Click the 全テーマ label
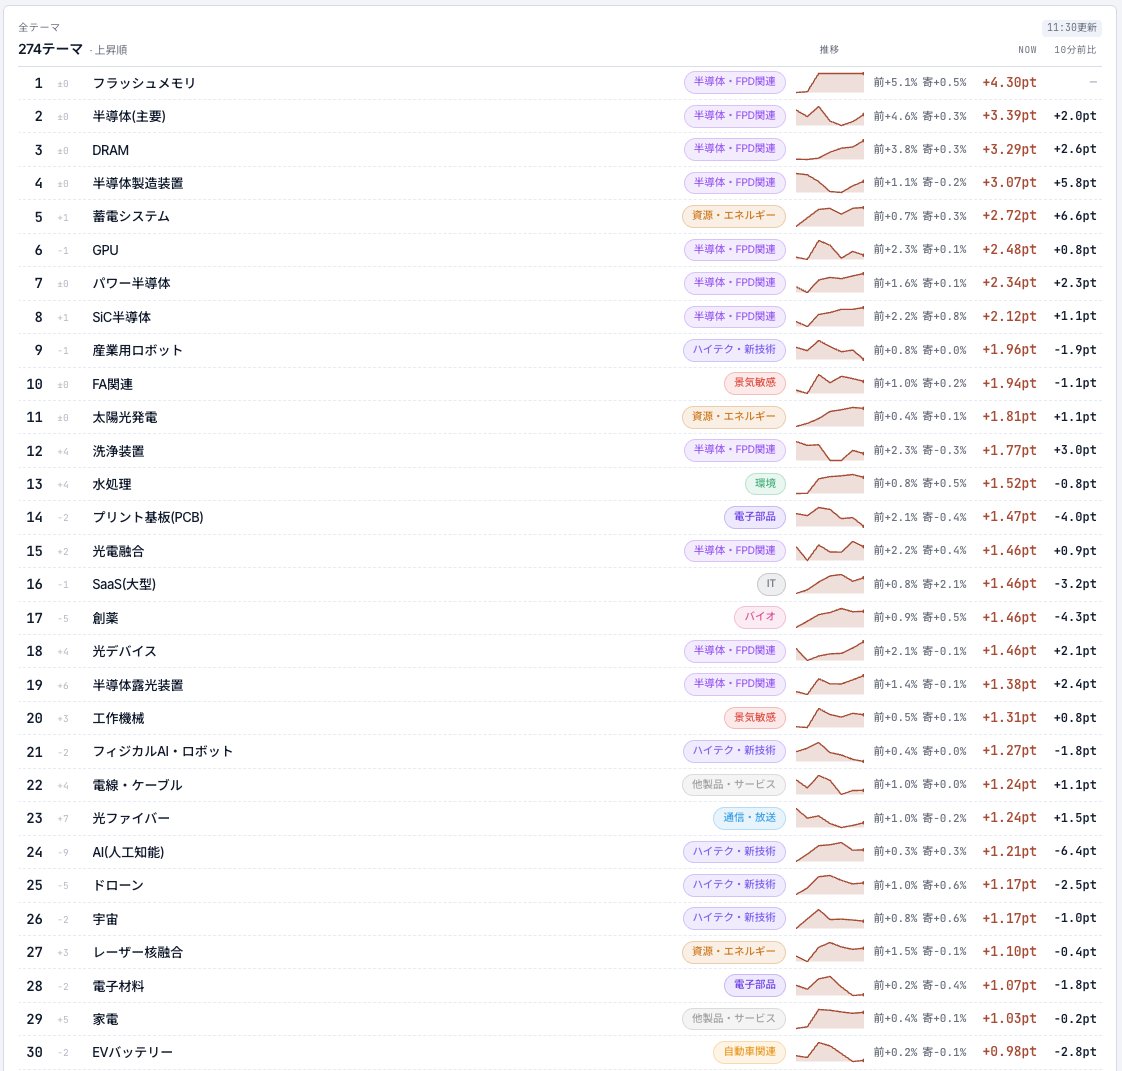This screenshot has width=1122, height=1071. point(39,27)
